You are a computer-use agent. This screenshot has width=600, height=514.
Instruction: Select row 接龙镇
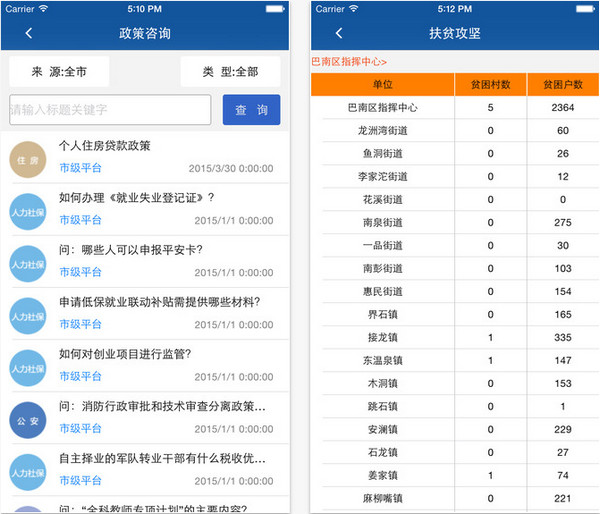[455, 337]
